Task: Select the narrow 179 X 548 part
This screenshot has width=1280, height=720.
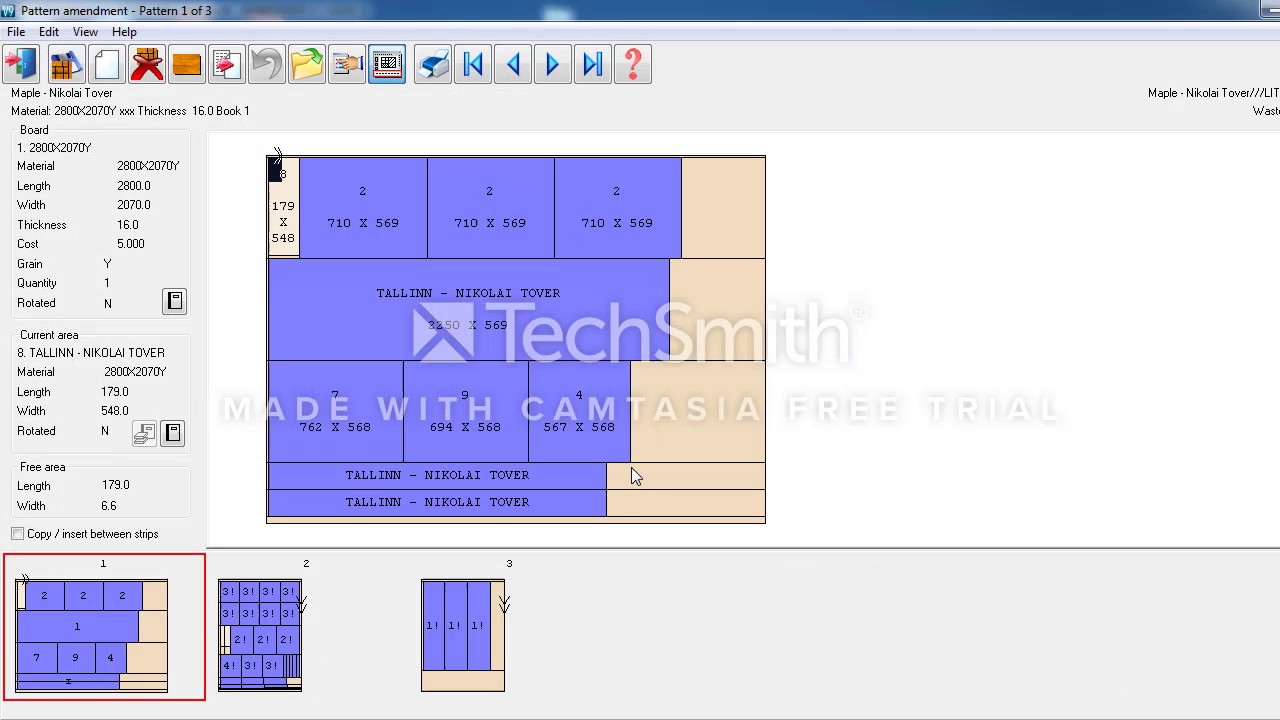Action: click(x=283, y=206)
